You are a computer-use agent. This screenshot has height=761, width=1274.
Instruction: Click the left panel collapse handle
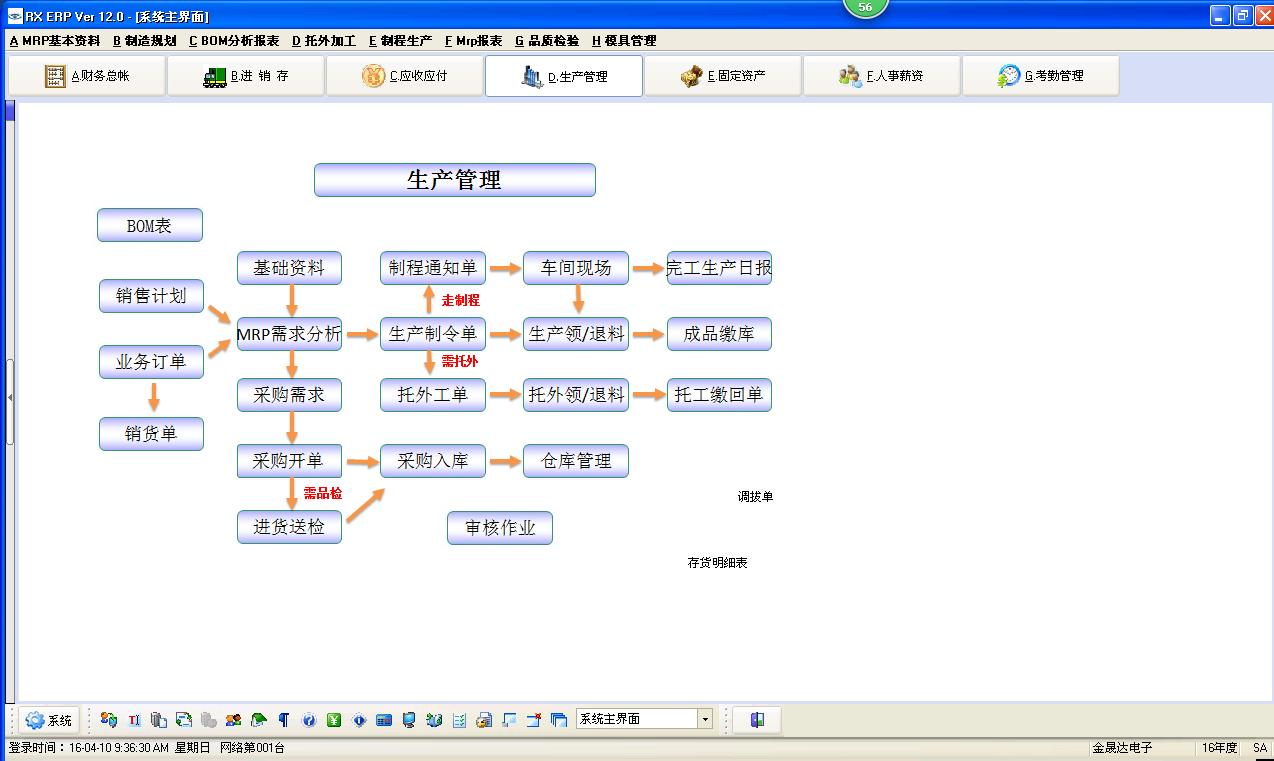click(10, 398)
